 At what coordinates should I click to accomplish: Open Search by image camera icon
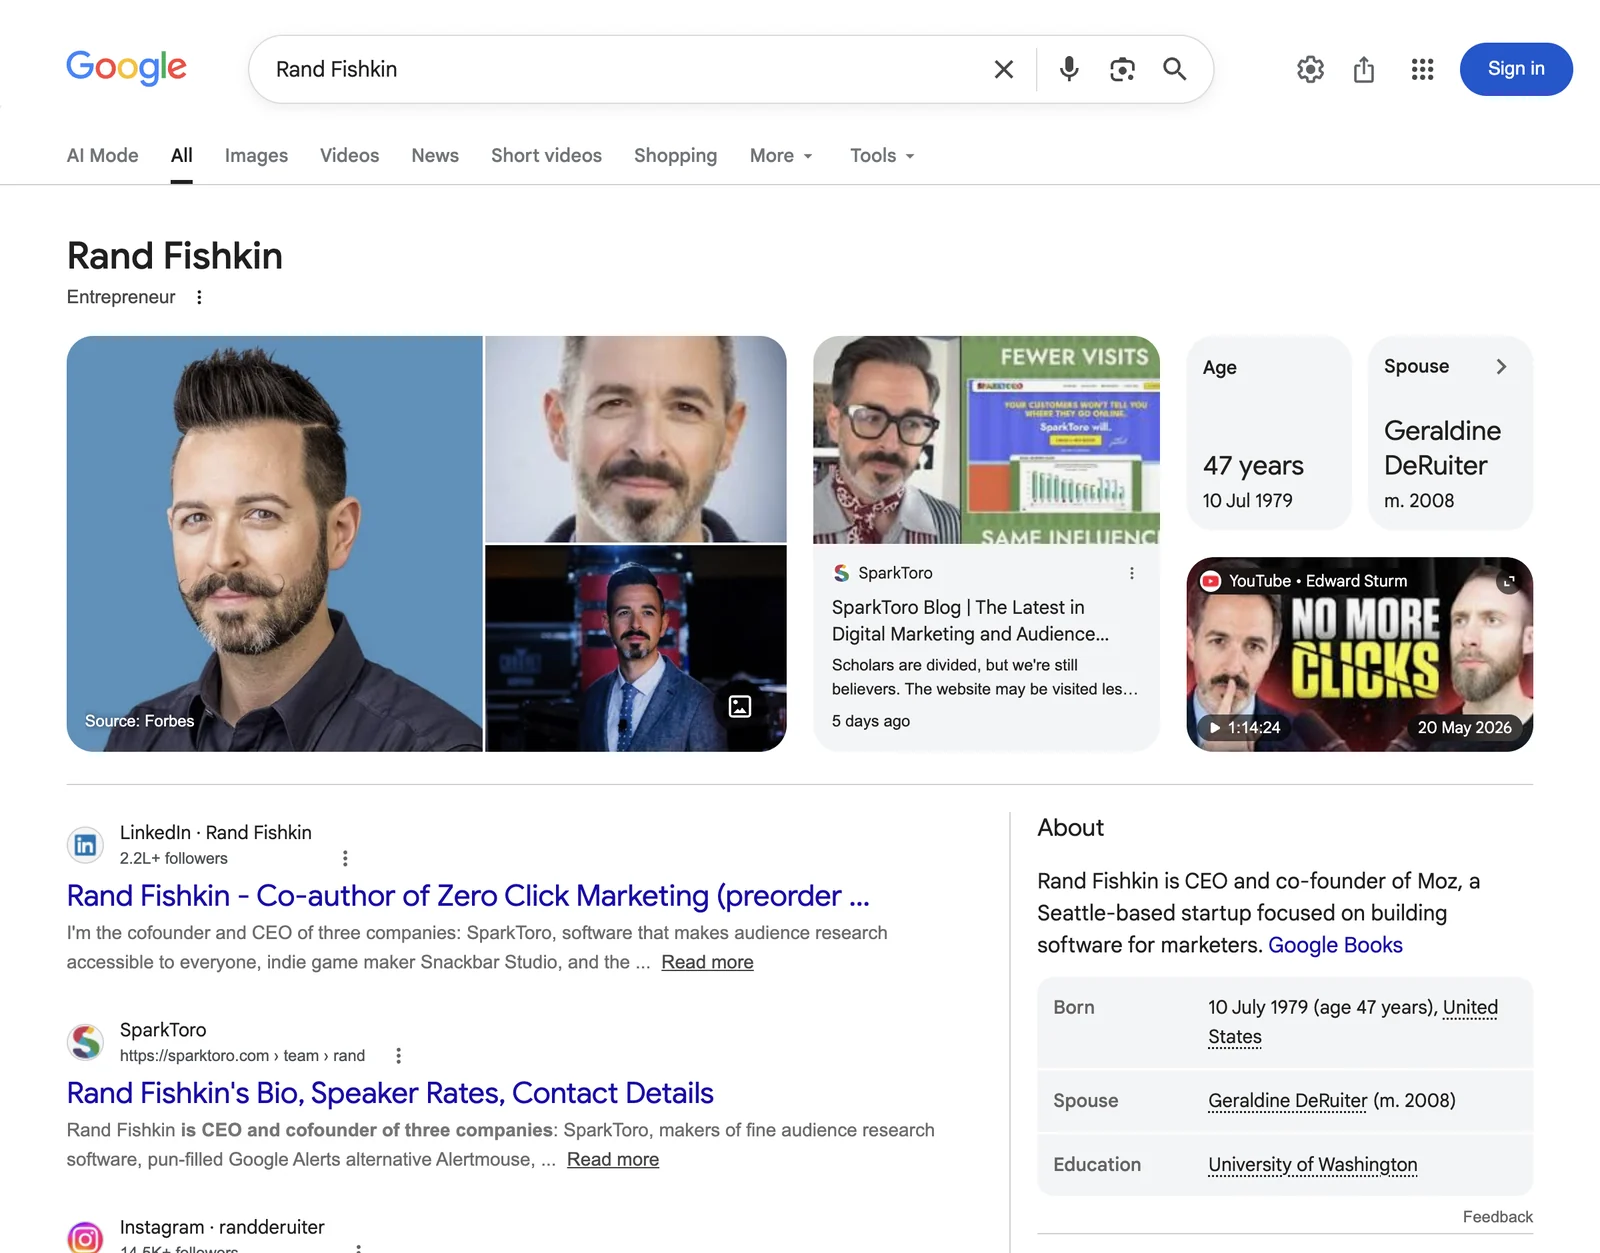[x=1122, y=69]
